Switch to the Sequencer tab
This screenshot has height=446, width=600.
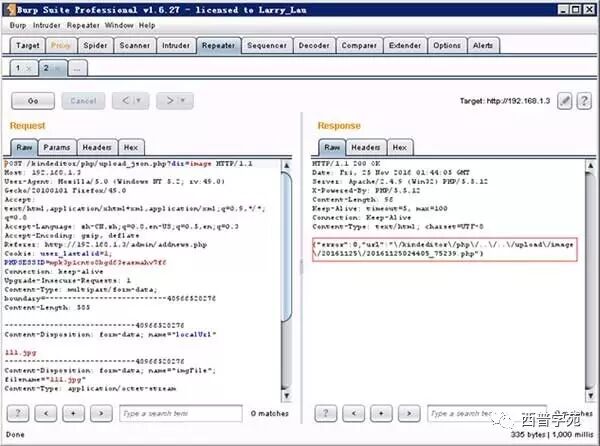(267, 46)
